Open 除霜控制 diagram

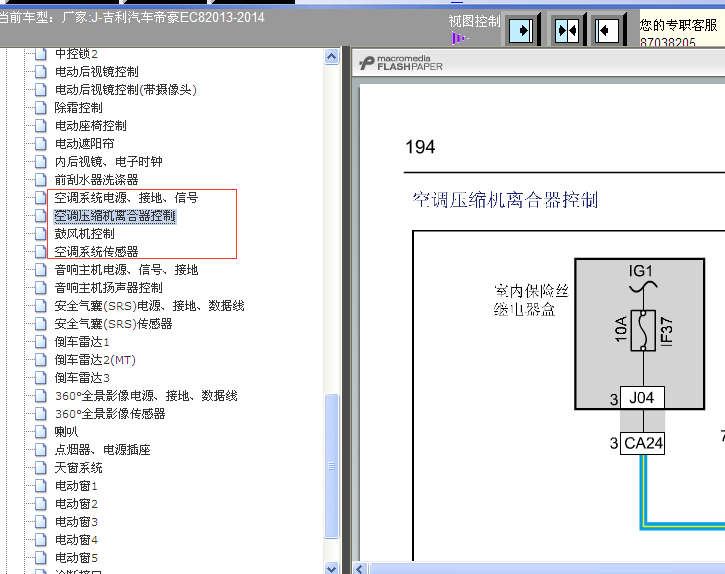pos(79,108)
